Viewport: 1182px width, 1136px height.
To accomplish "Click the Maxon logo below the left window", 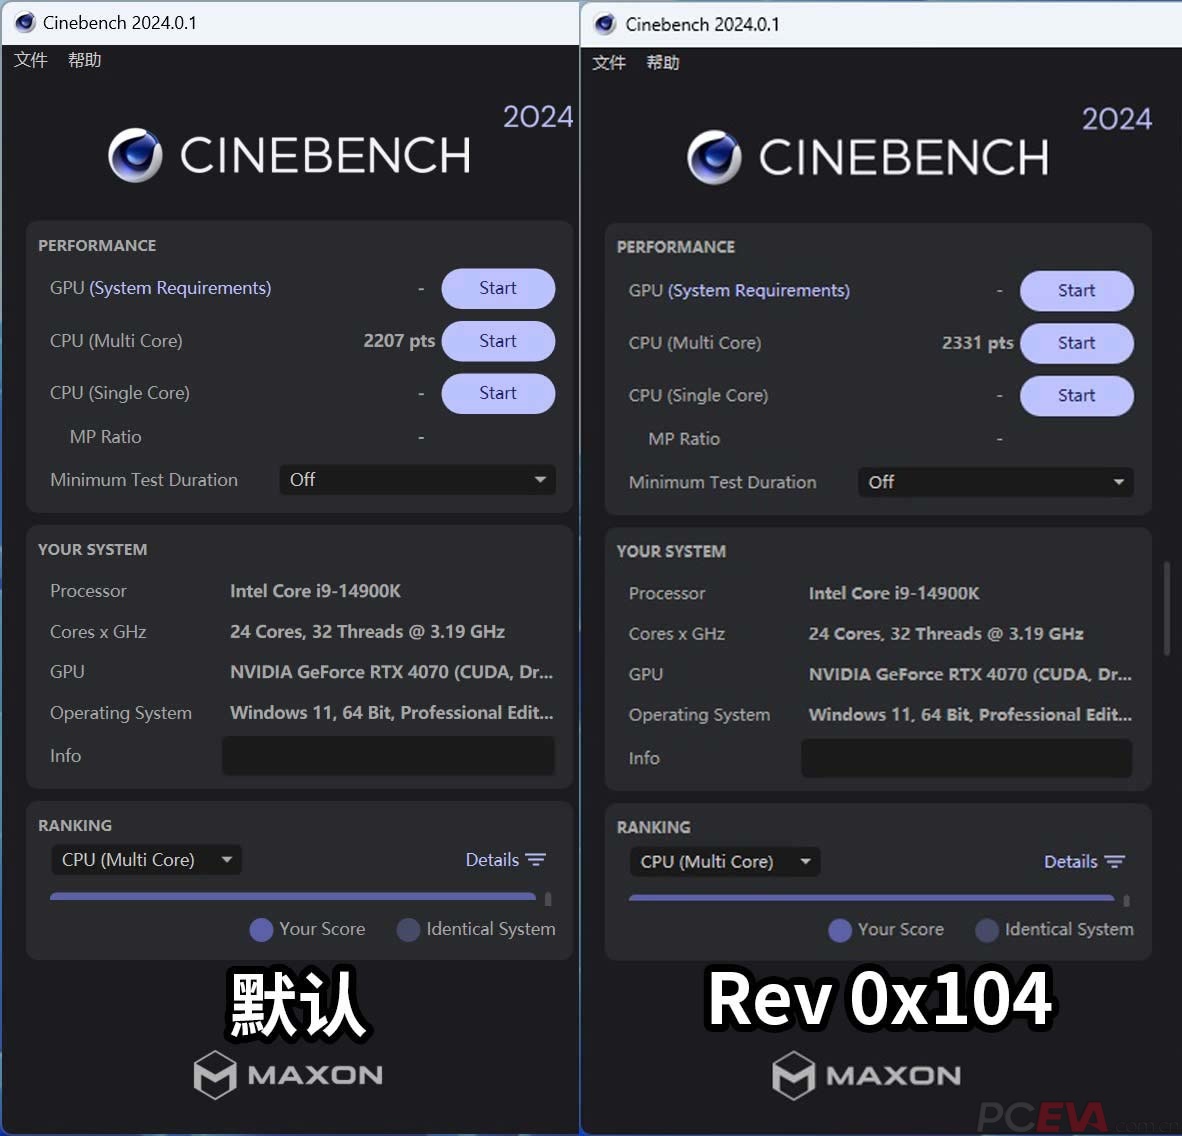I will [x=287, y=1075].
